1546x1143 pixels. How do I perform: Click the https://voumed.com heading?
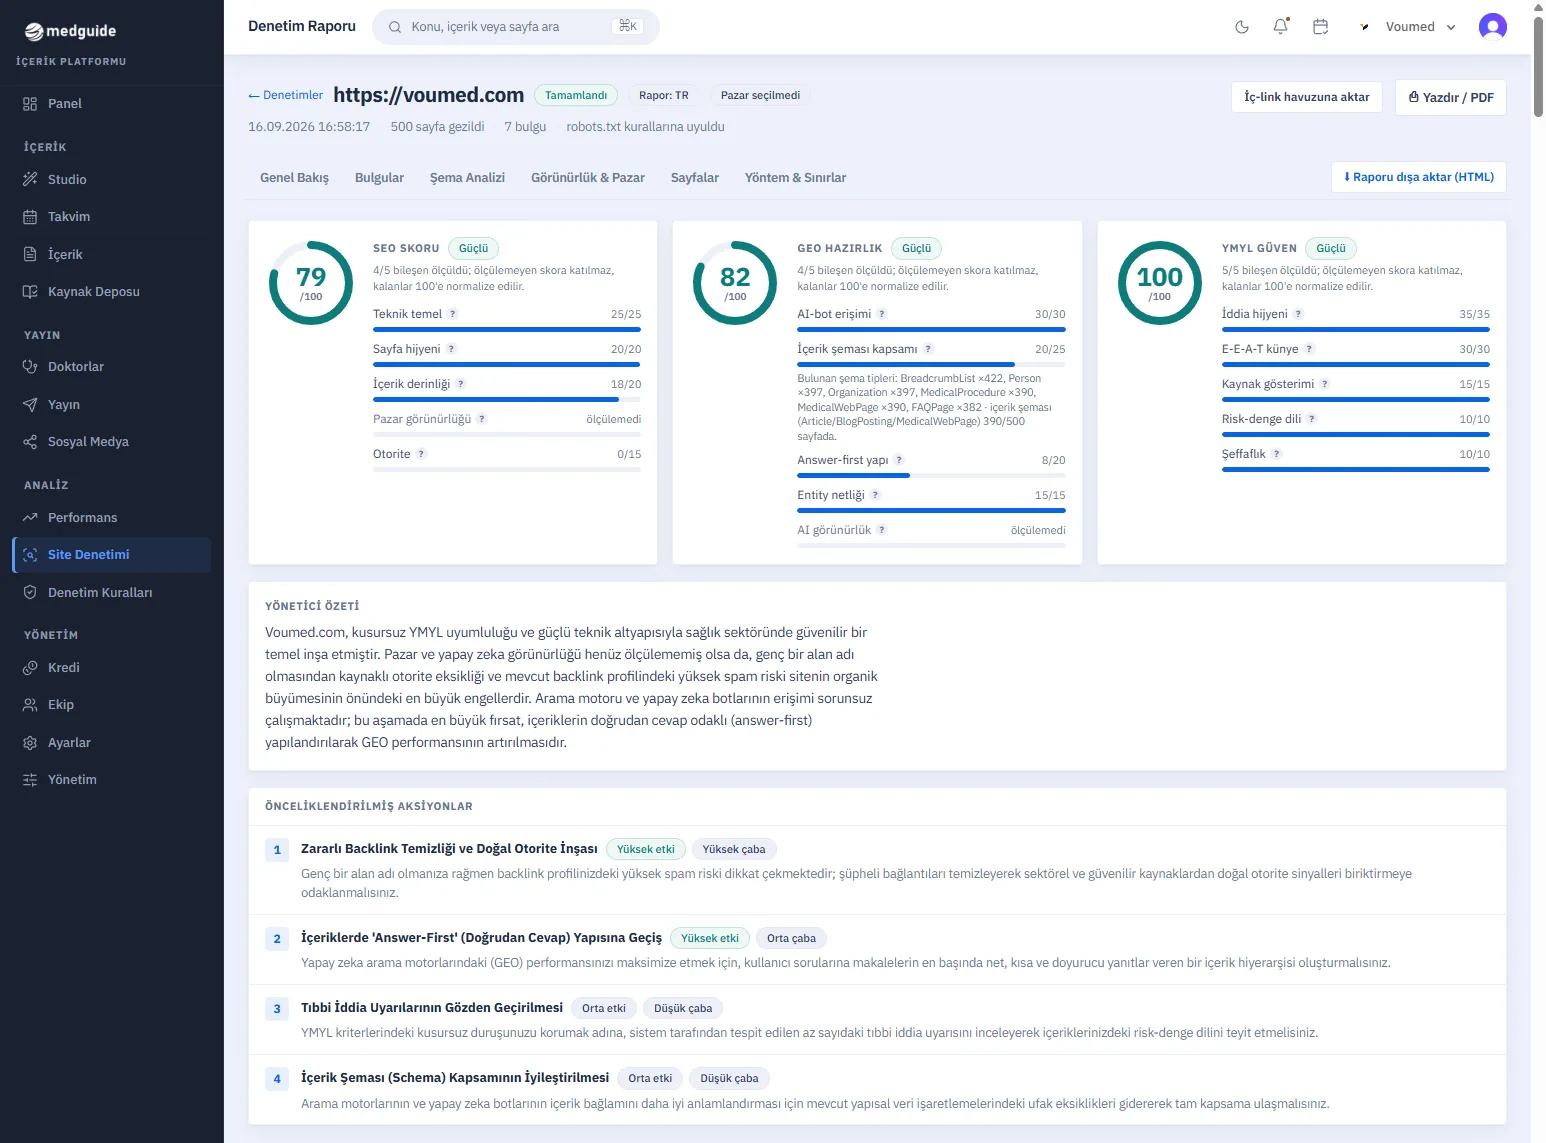coord(429,95)
